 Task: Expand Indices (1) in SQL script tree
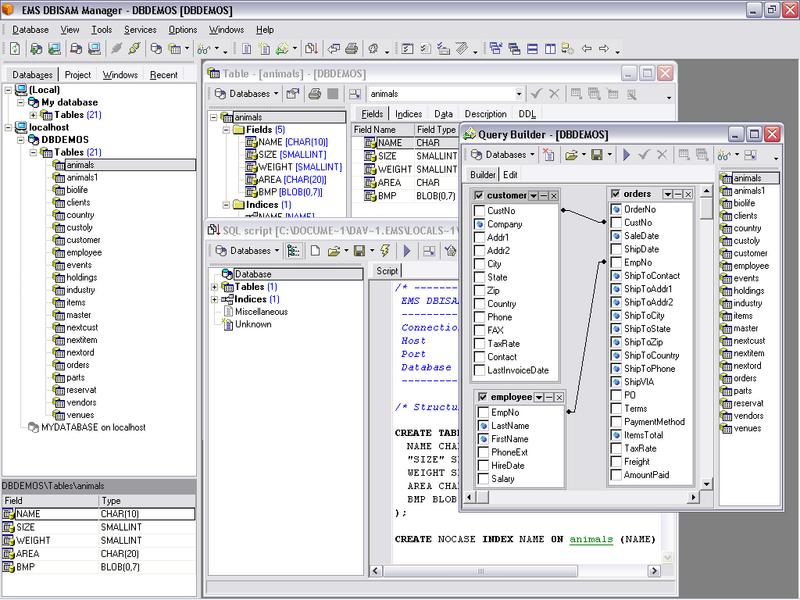tap(214, 299)
